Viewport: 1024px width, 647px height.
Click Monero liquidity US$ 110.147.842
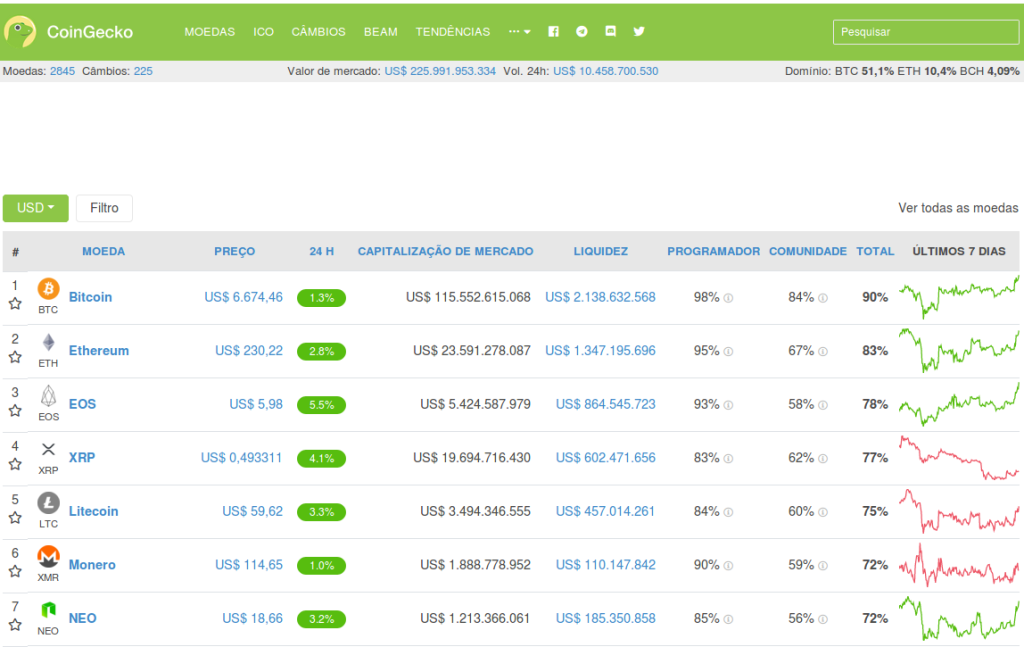point(605,565)
